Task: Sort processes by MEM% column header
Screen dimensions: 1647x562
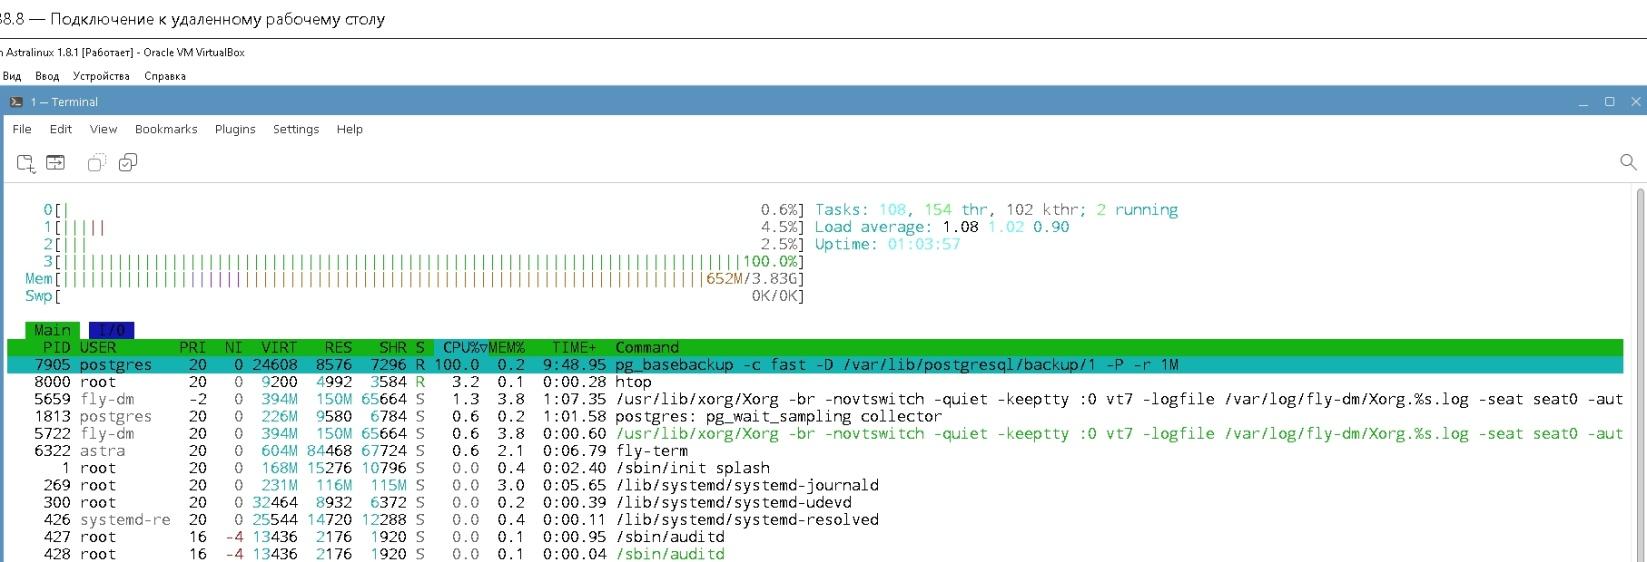Action: tap(506, 348)
